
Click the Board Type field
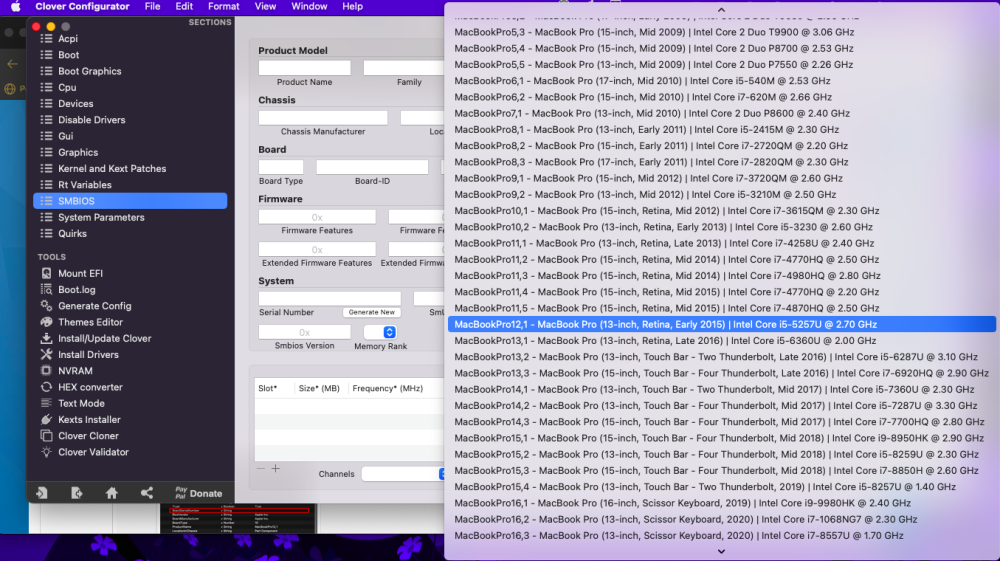[281, 167]
